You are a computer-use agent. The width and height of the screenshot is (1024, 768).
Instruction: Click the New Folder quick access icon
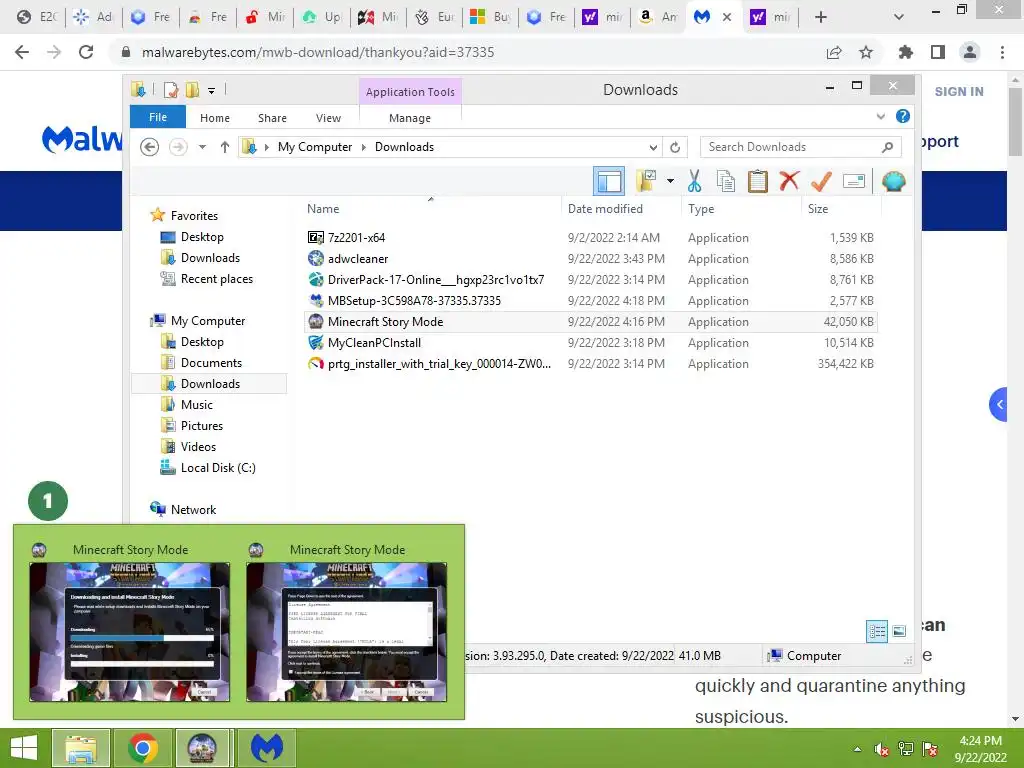click(192, 89)
